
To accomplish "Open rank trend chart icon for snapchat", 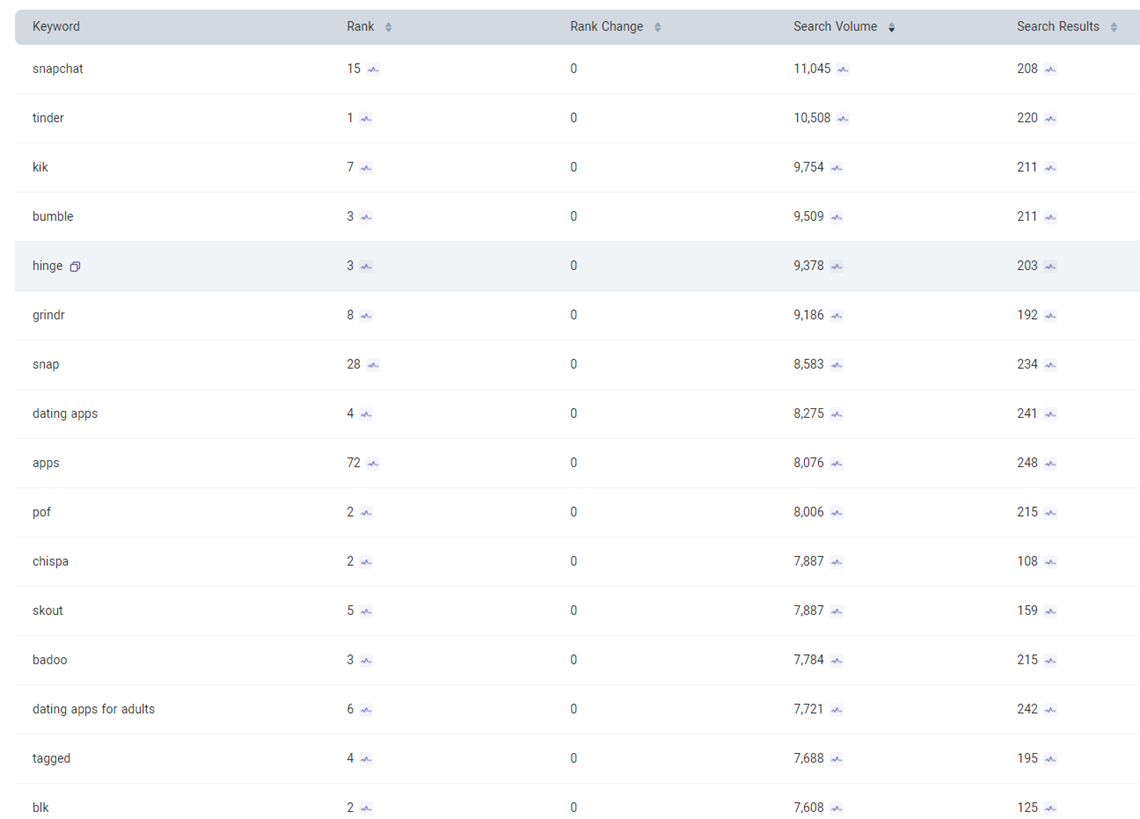I will coord(373,70).
